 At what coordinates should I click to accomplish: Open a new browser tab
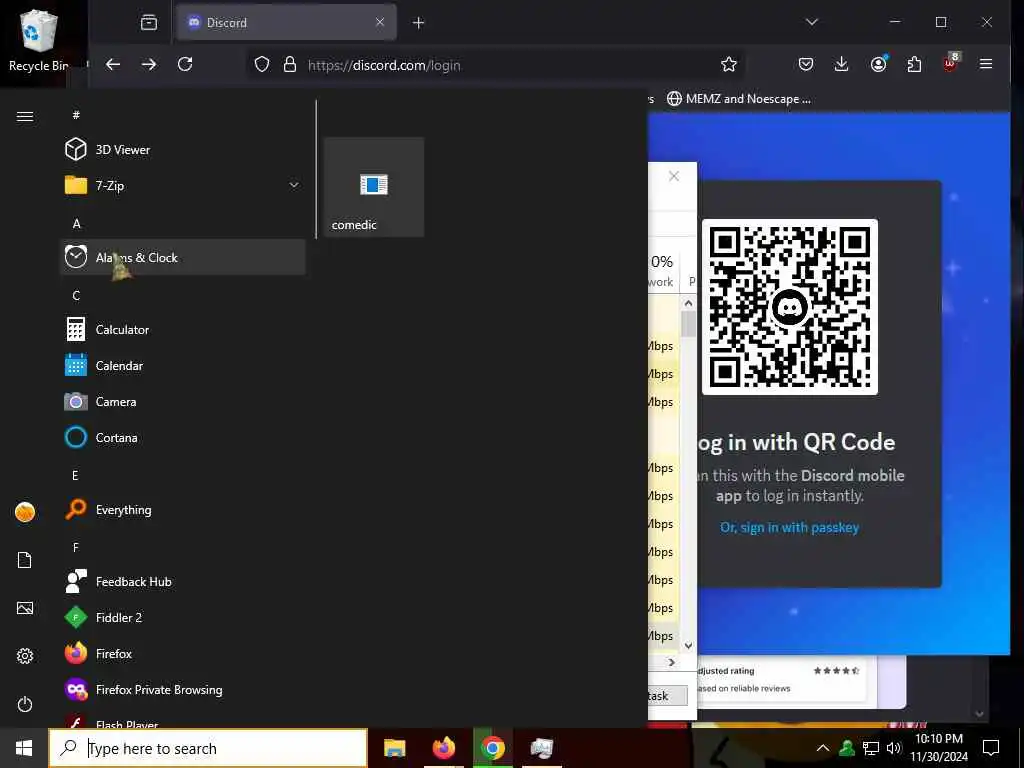pyautogui.click(x=419, y=23)
